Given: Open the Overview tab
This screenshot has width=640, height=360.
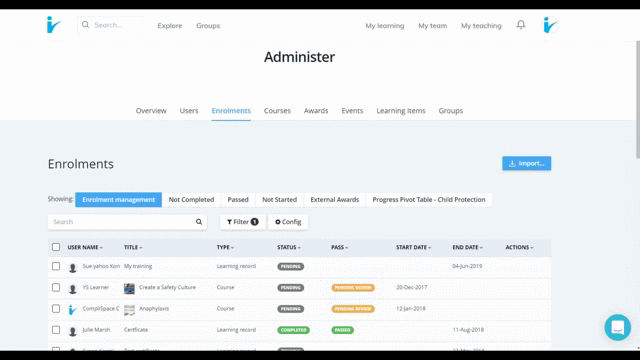Looking at the screenshot, I should click(x=151, y=111).
